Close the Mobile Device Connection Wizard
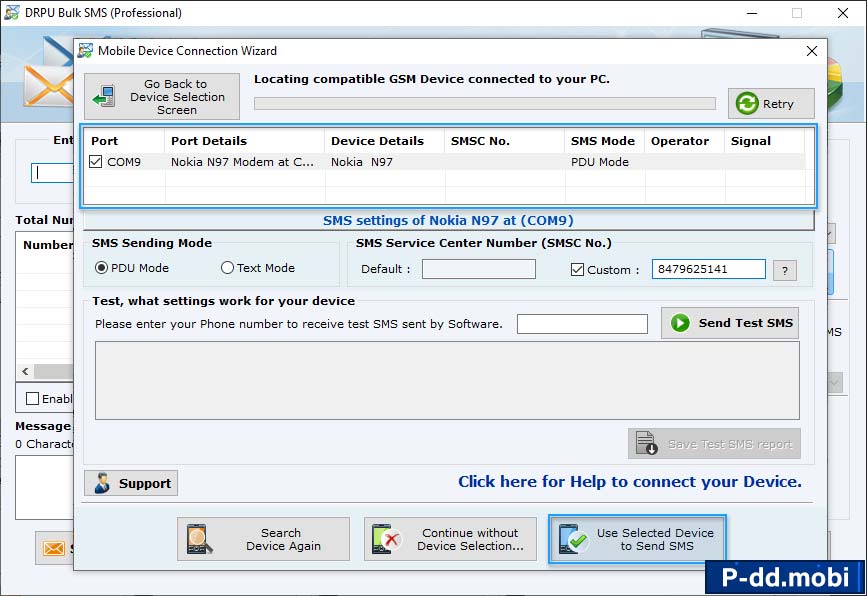Image resolution: width=867 pixels, height=596 pixels. pyautogui.click(x=812, y=51)
